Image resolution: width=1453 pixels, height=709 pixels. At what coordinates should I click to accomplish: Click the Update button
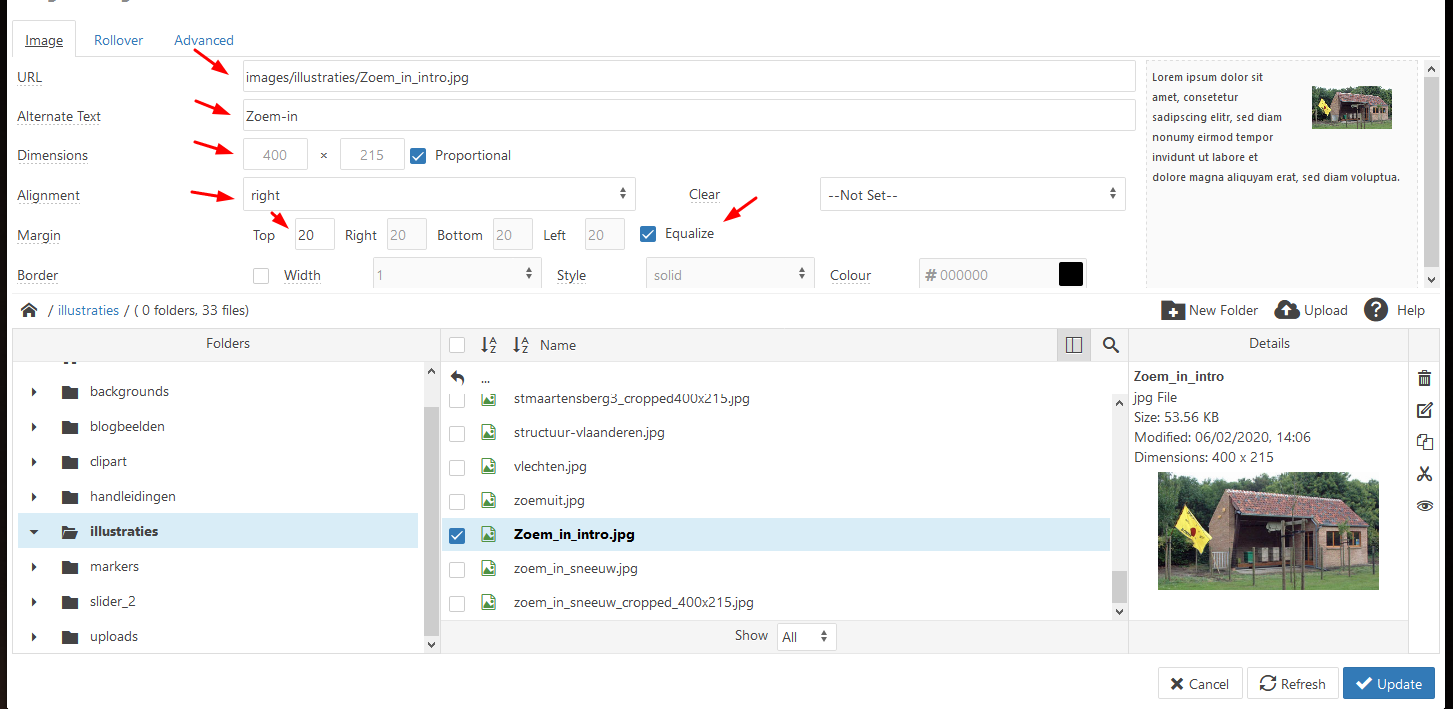(x=1388, y=684)
